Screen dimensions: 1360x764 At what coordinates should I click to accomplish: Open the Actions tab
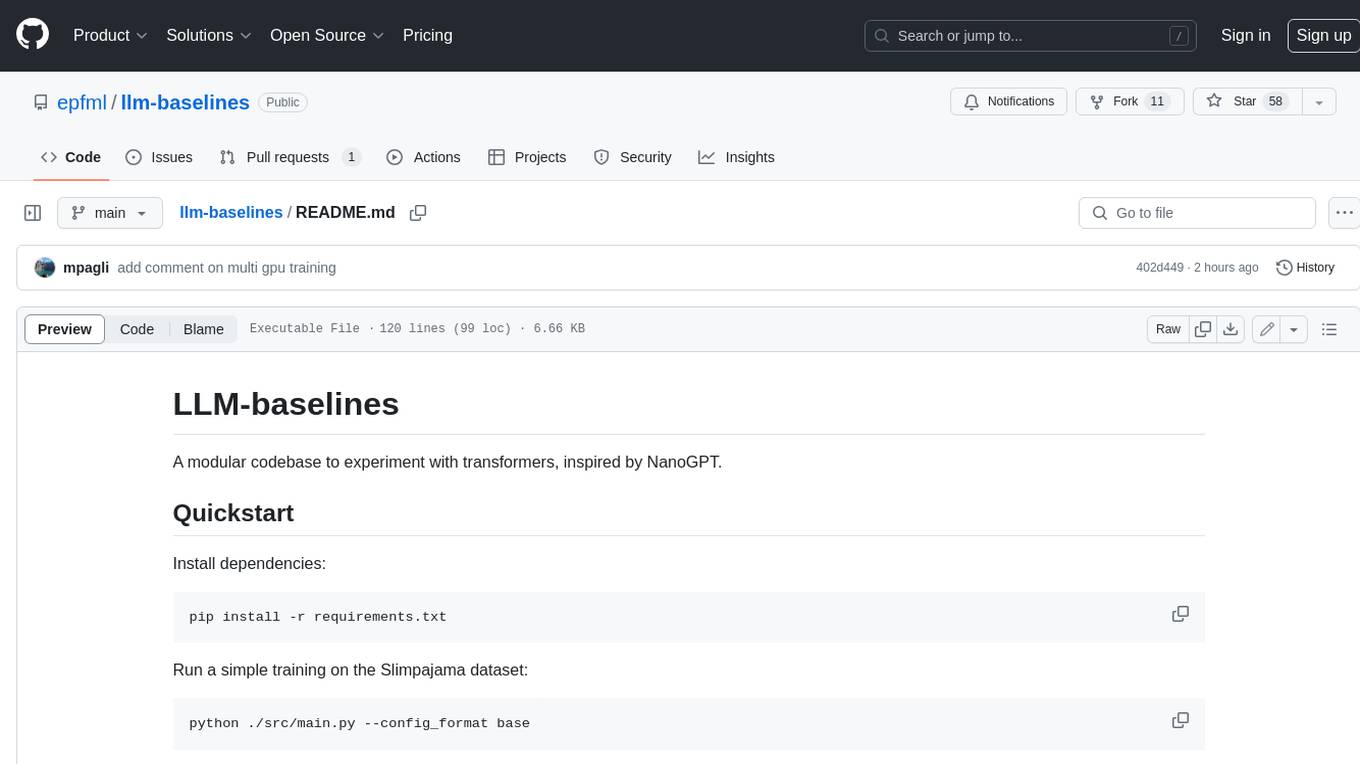point(423,157)
